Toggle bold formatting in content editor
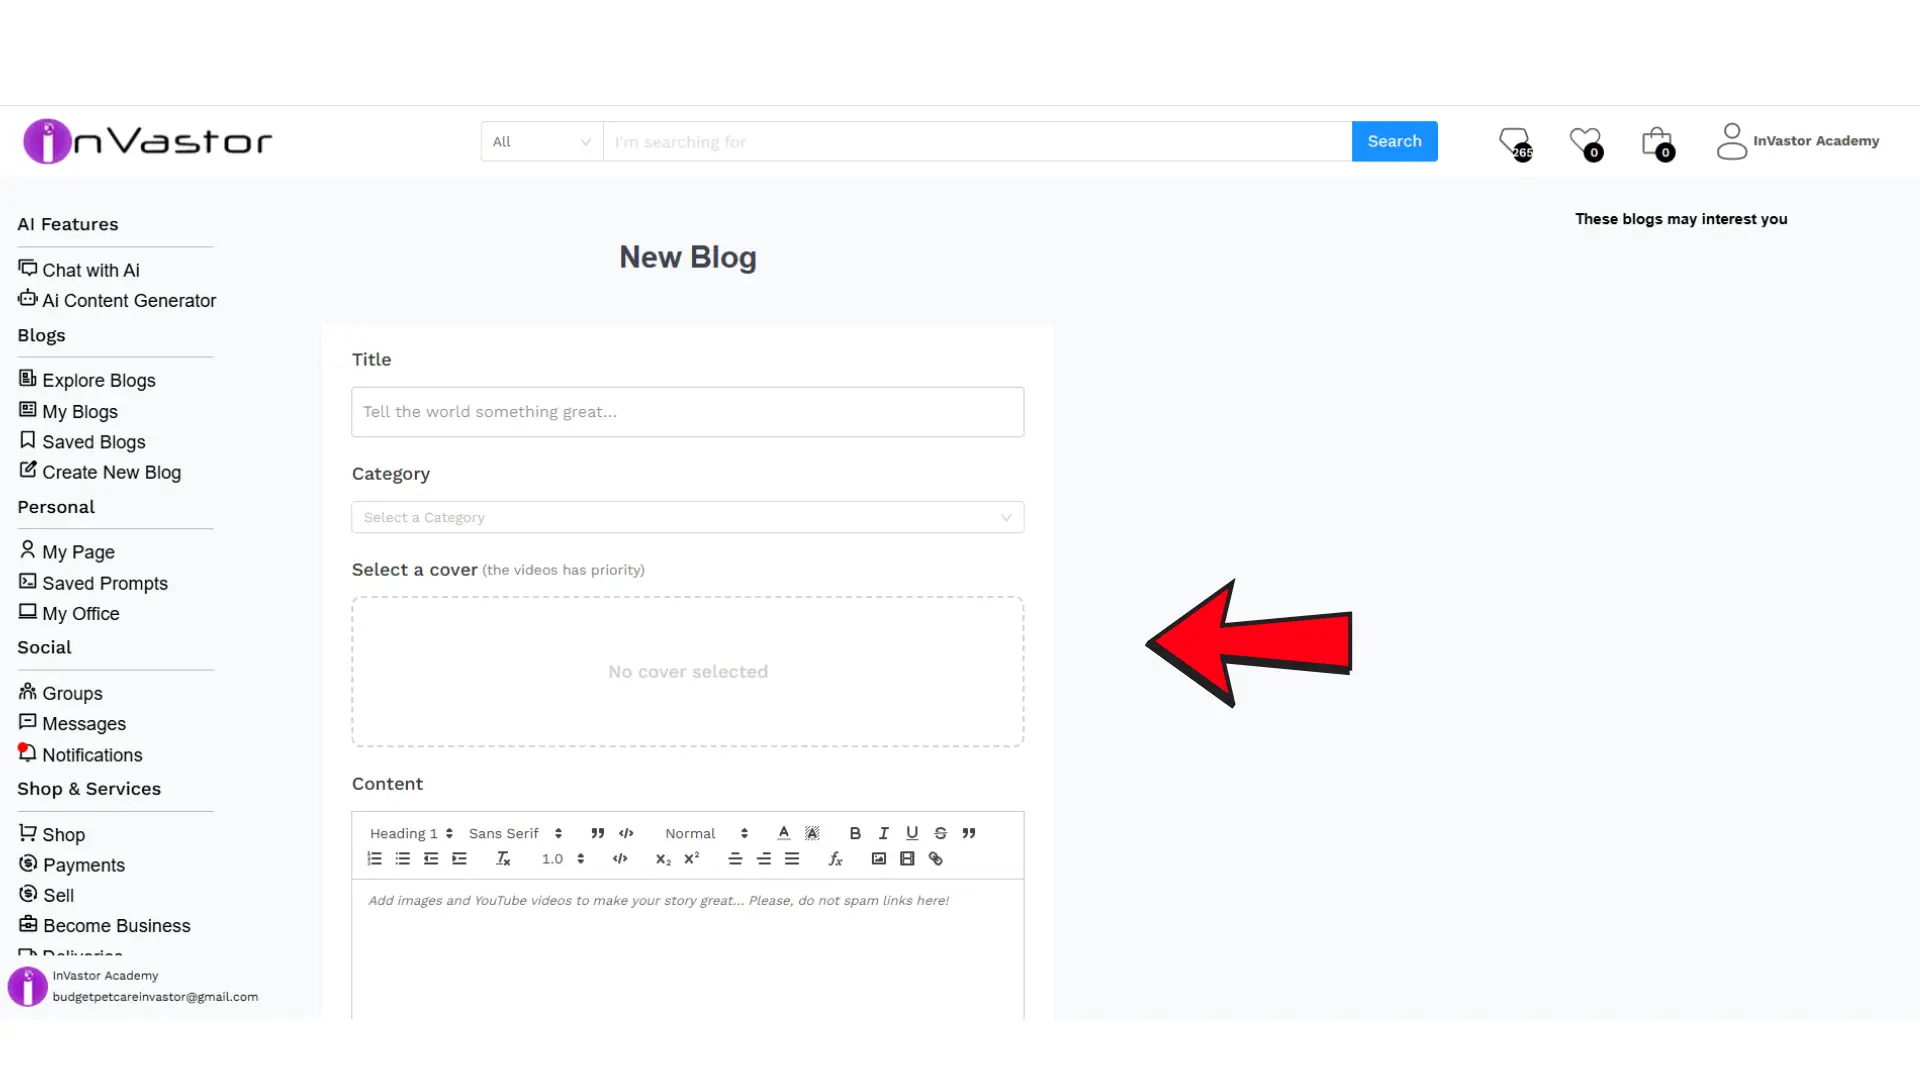Screen dimensions: 1920x1080 (855, 833)
